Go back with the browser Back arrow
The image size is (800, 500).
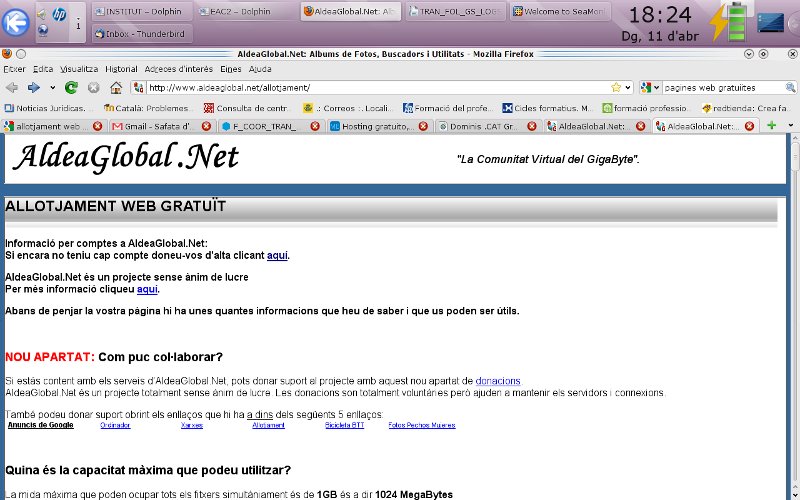pyautogui.click(x=12, y=88)
